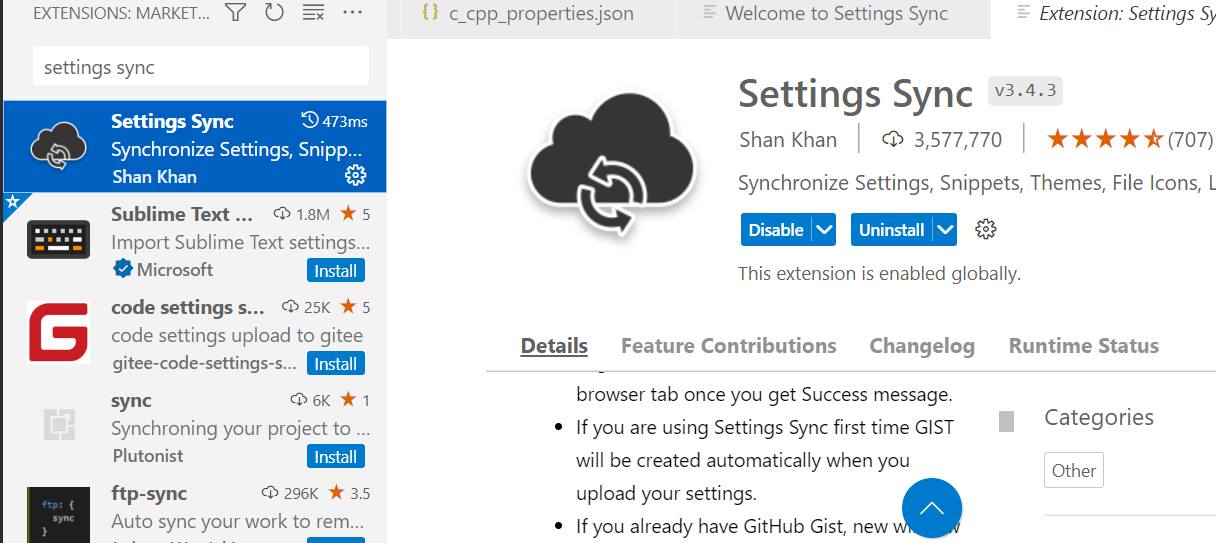
Task: Click the Other category tag
Action: 1074,470
